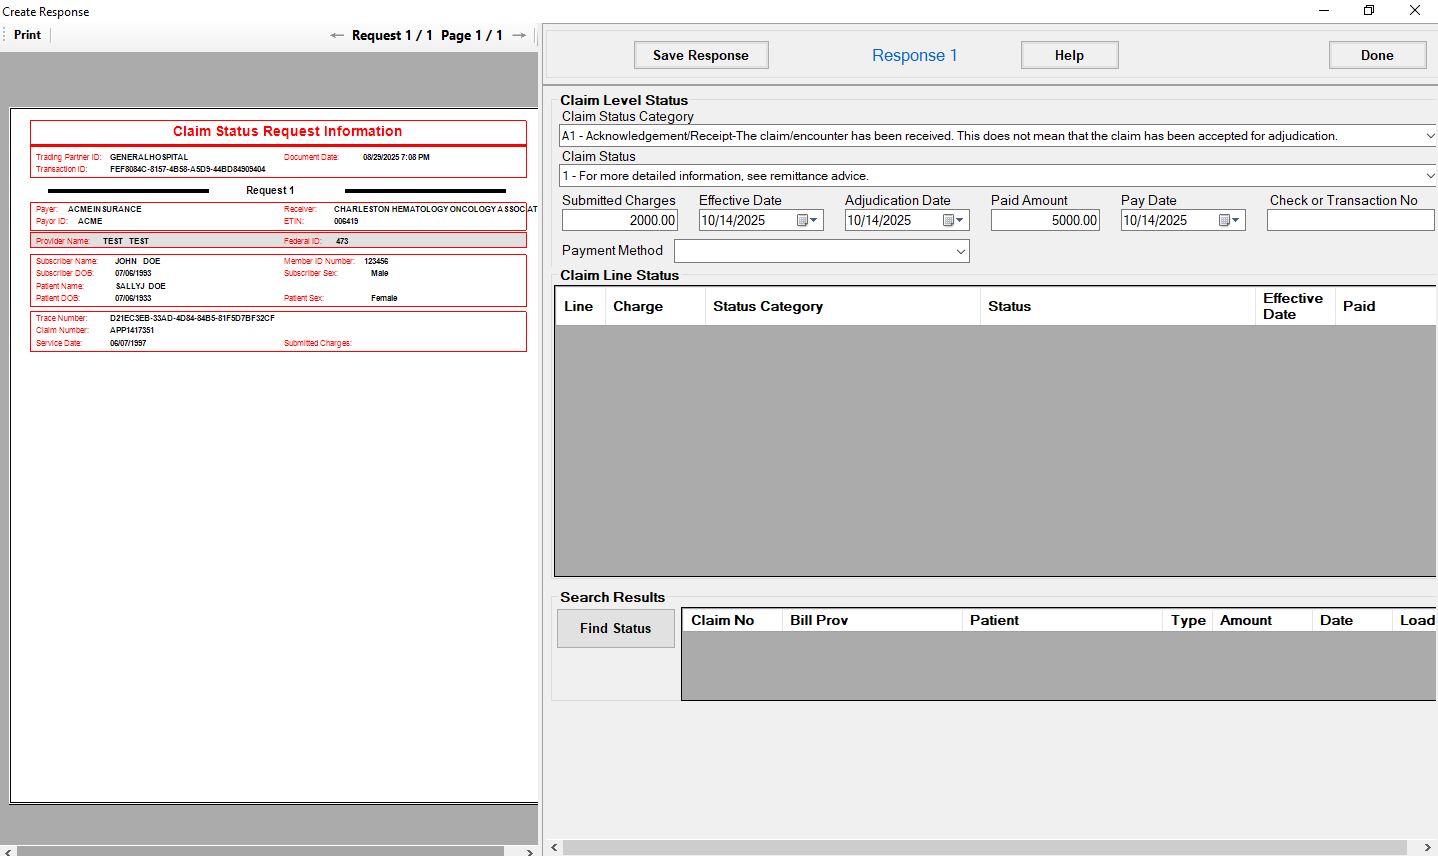Click the Check or Transaction No field
Image resolution: width=1438 pixels, height=856 pixels.
point(1350,220)
